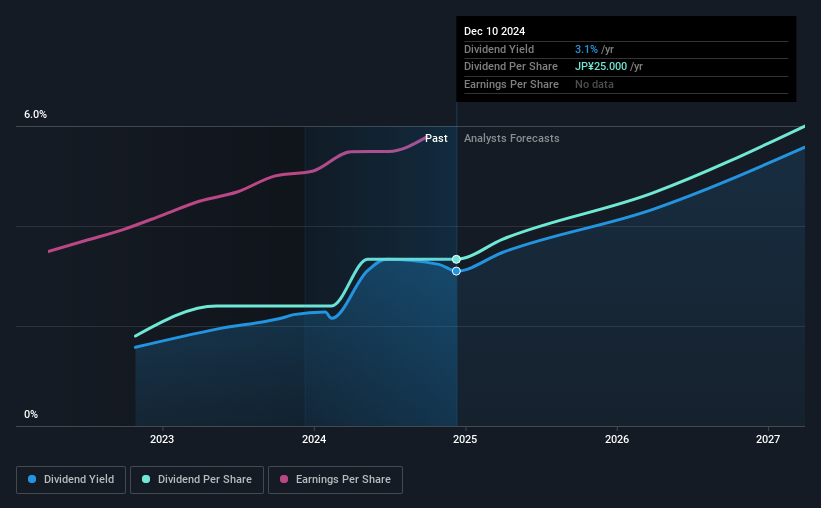Click the 2027 x-axis label
Screen dimensions: 821x508
tap(768, 439)
